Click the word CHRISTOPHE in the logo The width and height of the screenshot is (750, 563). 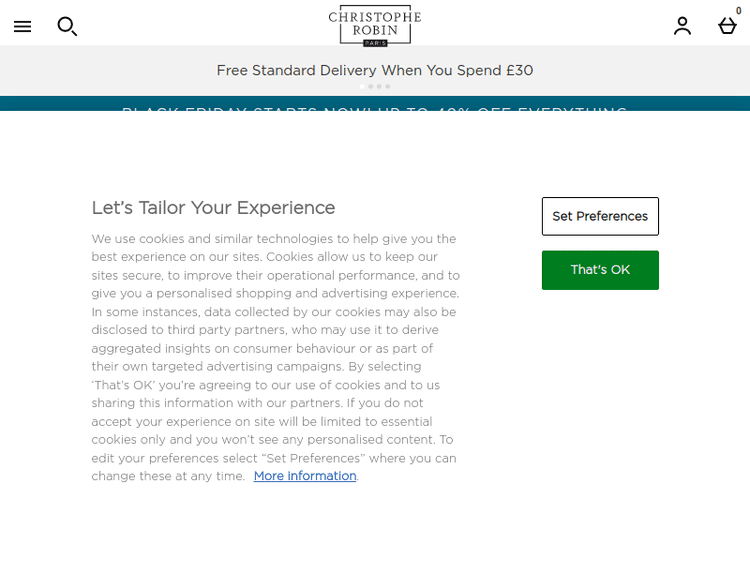coord(375,17)
